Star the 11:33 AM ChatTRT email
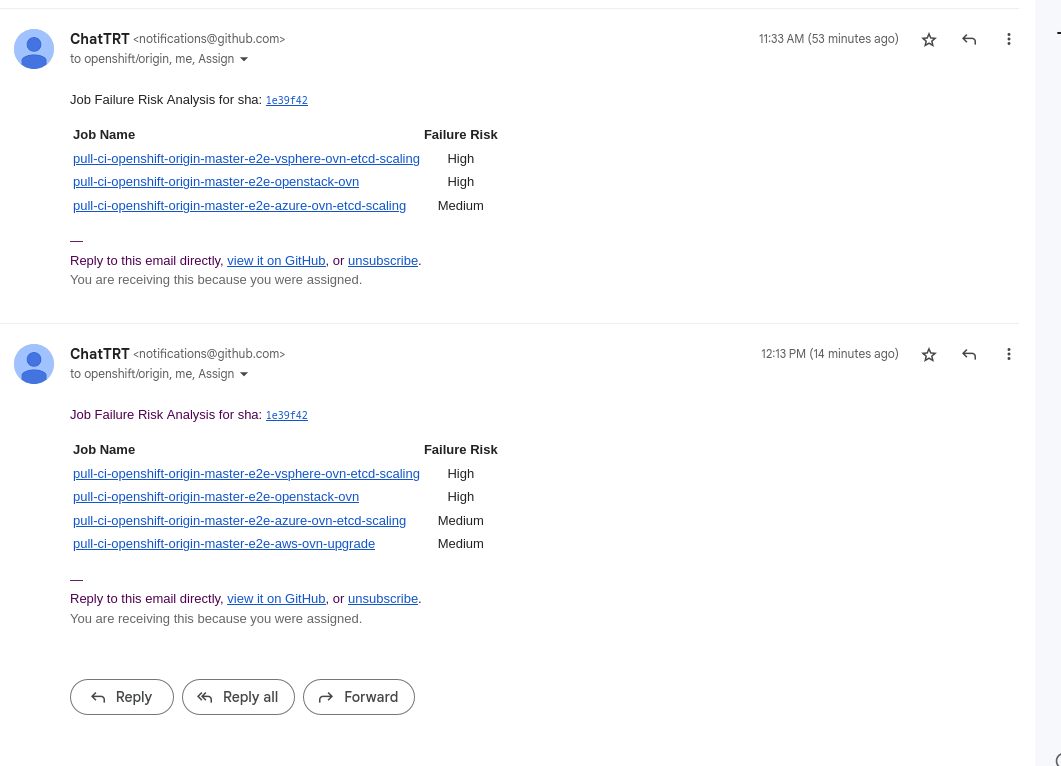 point(928,39)
